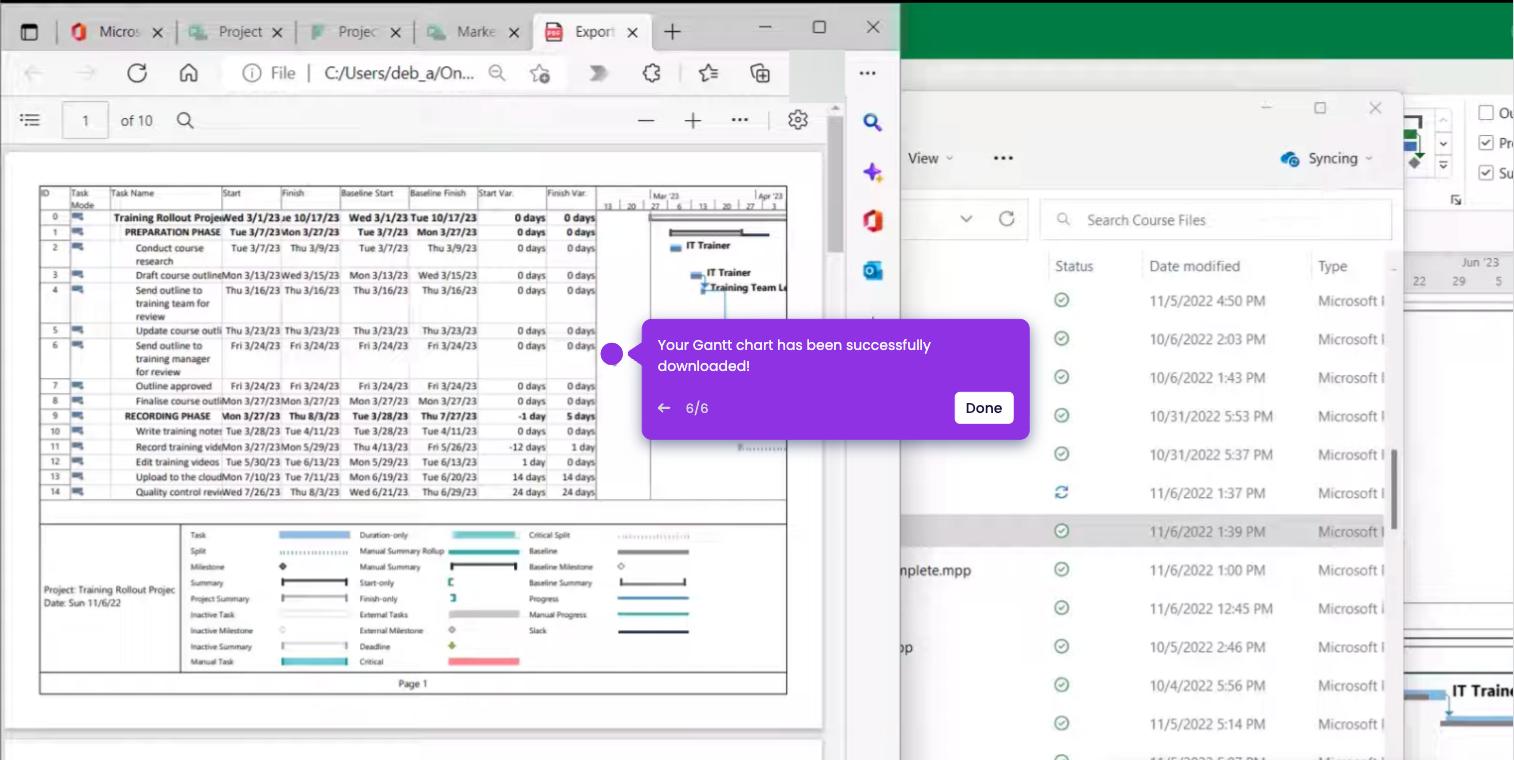Open PDF viewer settings gear

[797, 120]
